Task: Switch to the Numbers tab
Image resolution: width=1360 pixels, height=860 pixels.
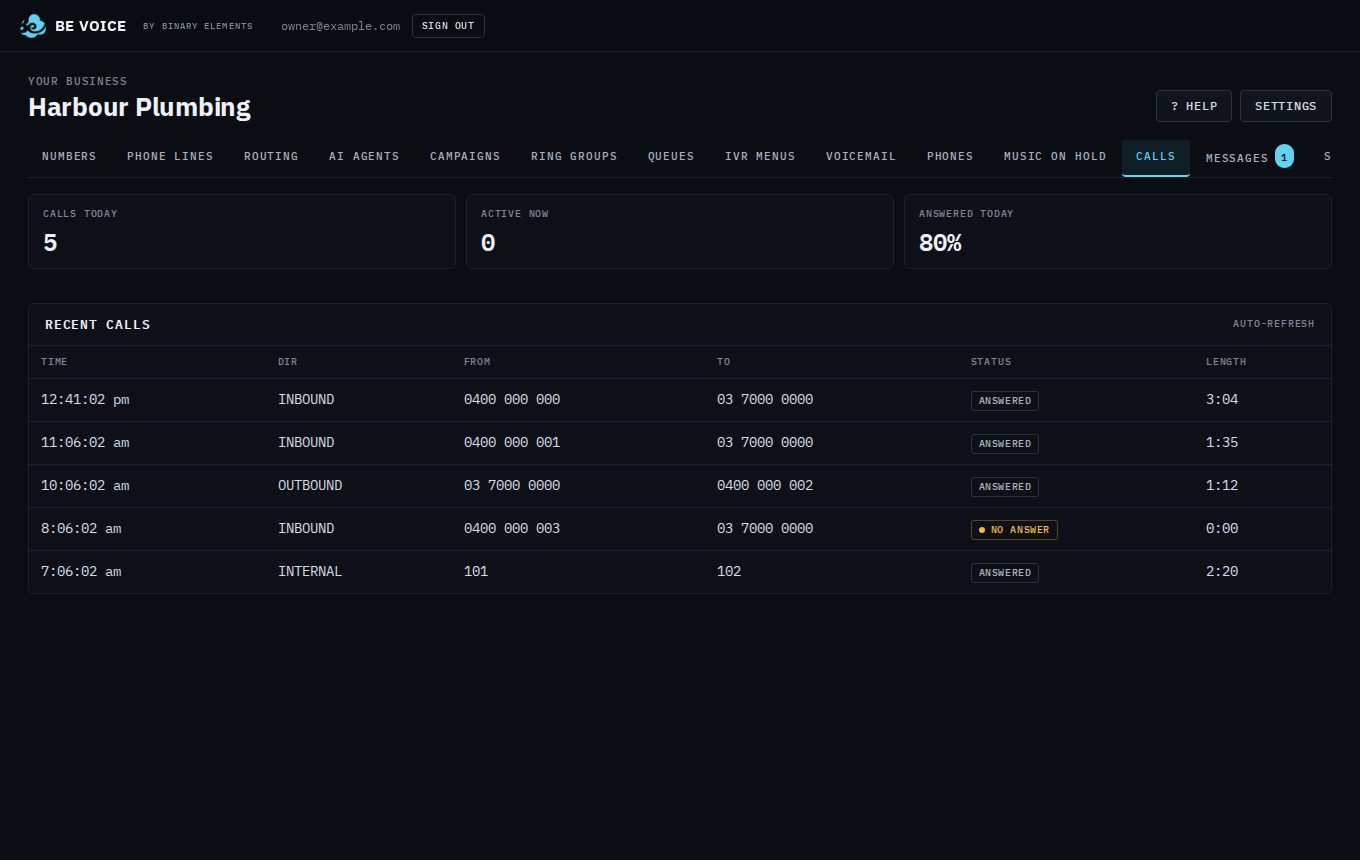Action: (x=69, y=157)
